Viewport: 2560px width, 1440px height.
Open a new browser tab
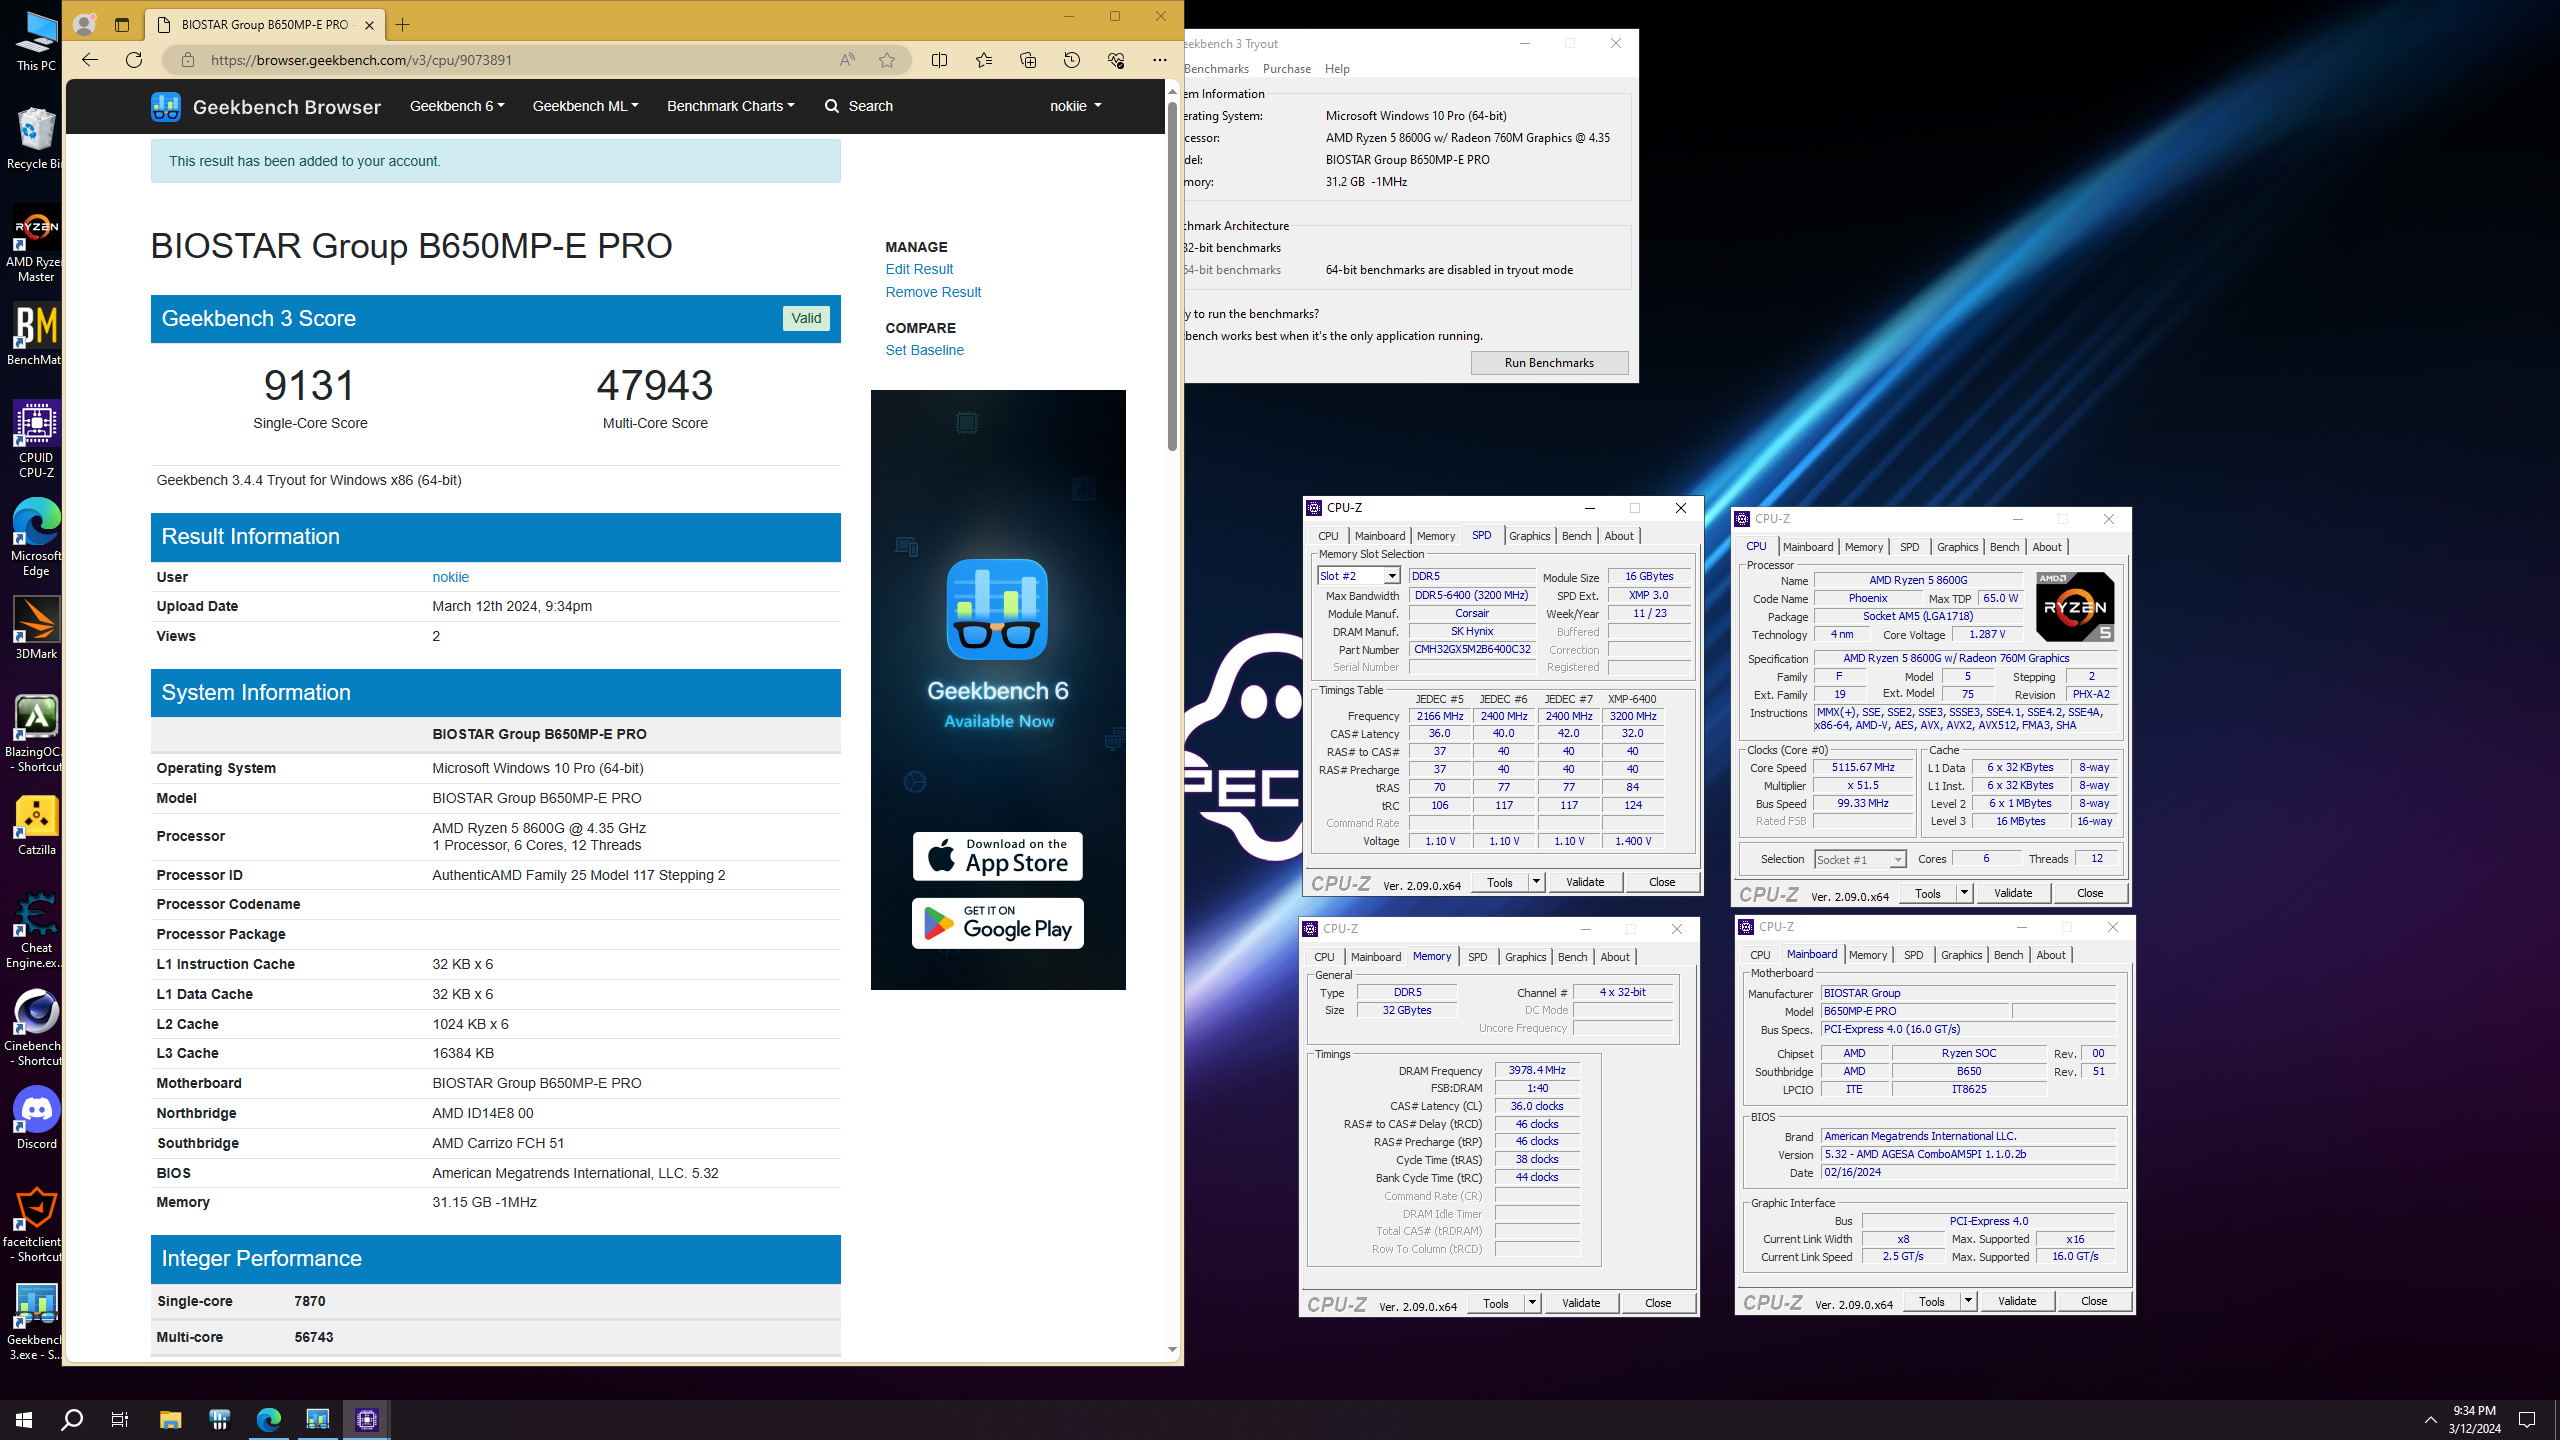[403, 25]
